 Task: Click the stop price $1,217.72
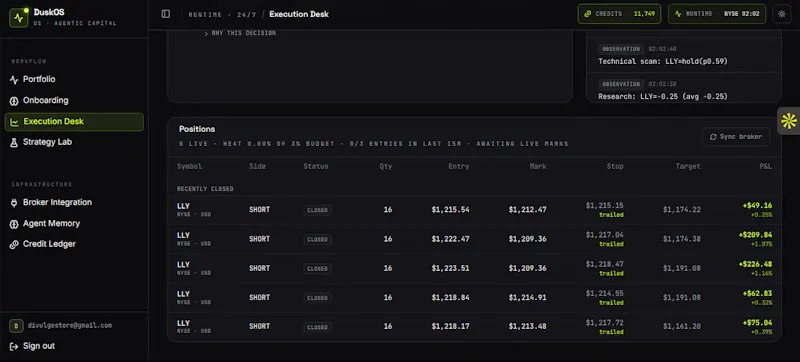[605, 323]
